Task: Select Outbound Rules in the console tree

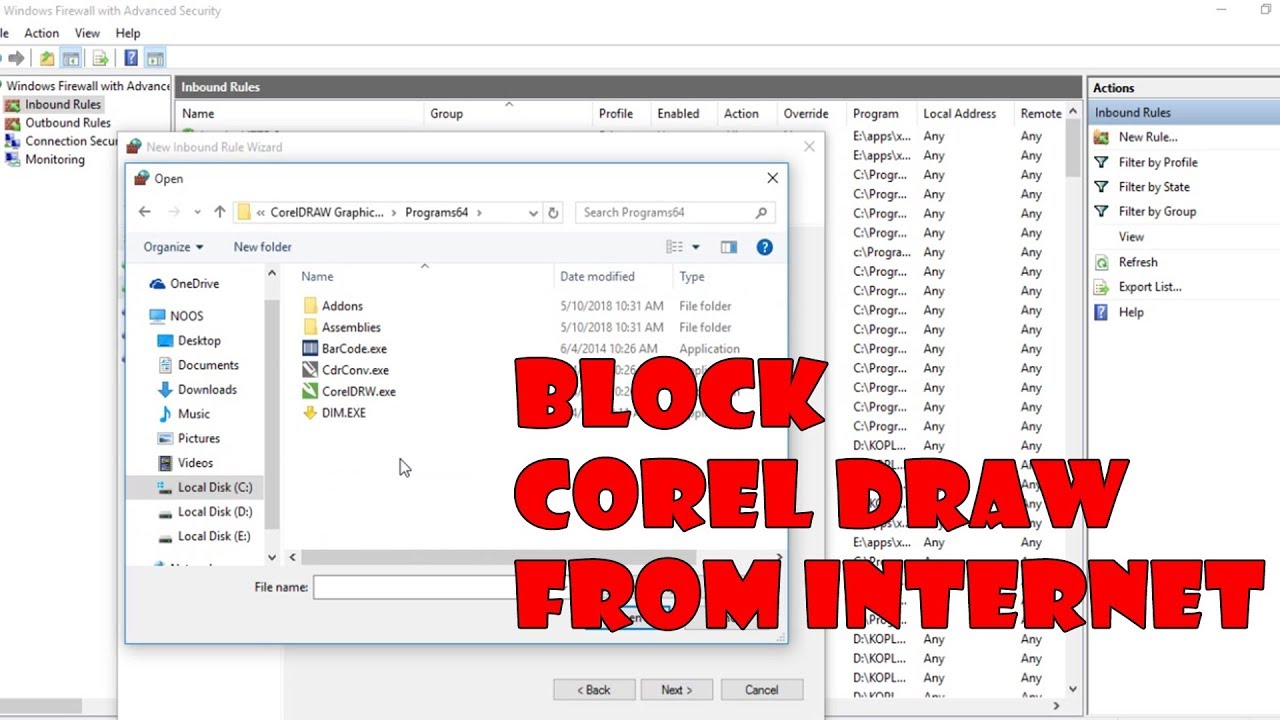Action: click(67, 123)
